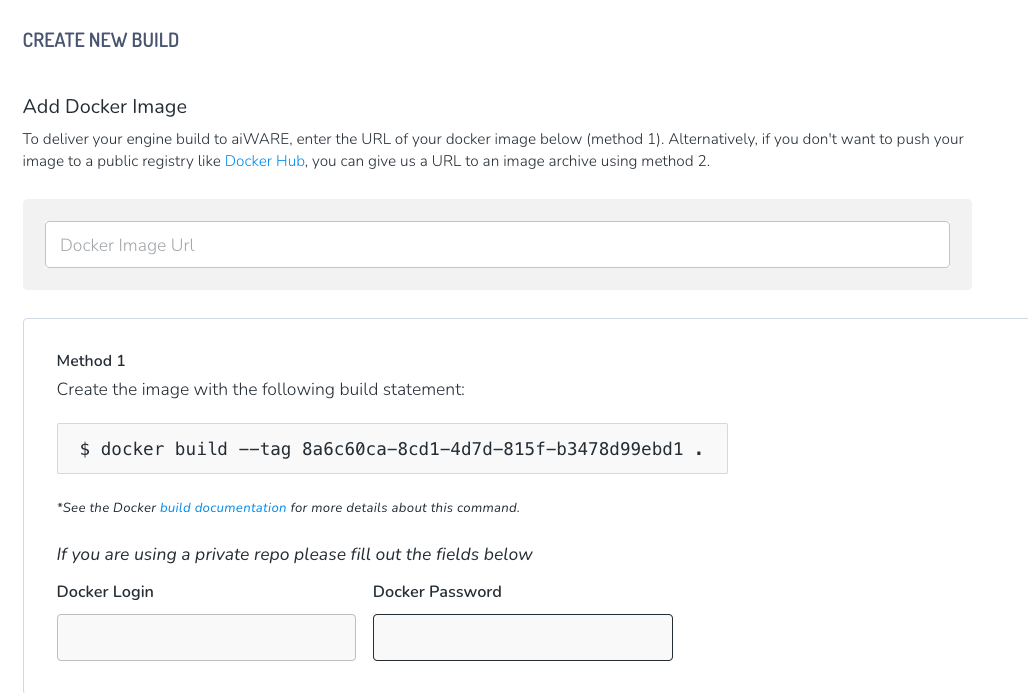Click the 'Create the image' instruction text

261,389
